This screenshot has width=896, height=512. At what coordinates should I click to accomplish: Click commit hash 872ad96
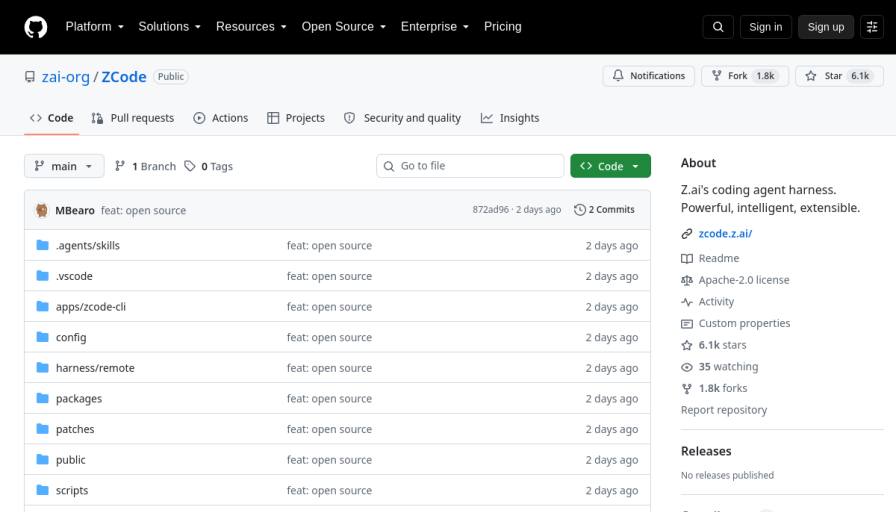(490, 210)
